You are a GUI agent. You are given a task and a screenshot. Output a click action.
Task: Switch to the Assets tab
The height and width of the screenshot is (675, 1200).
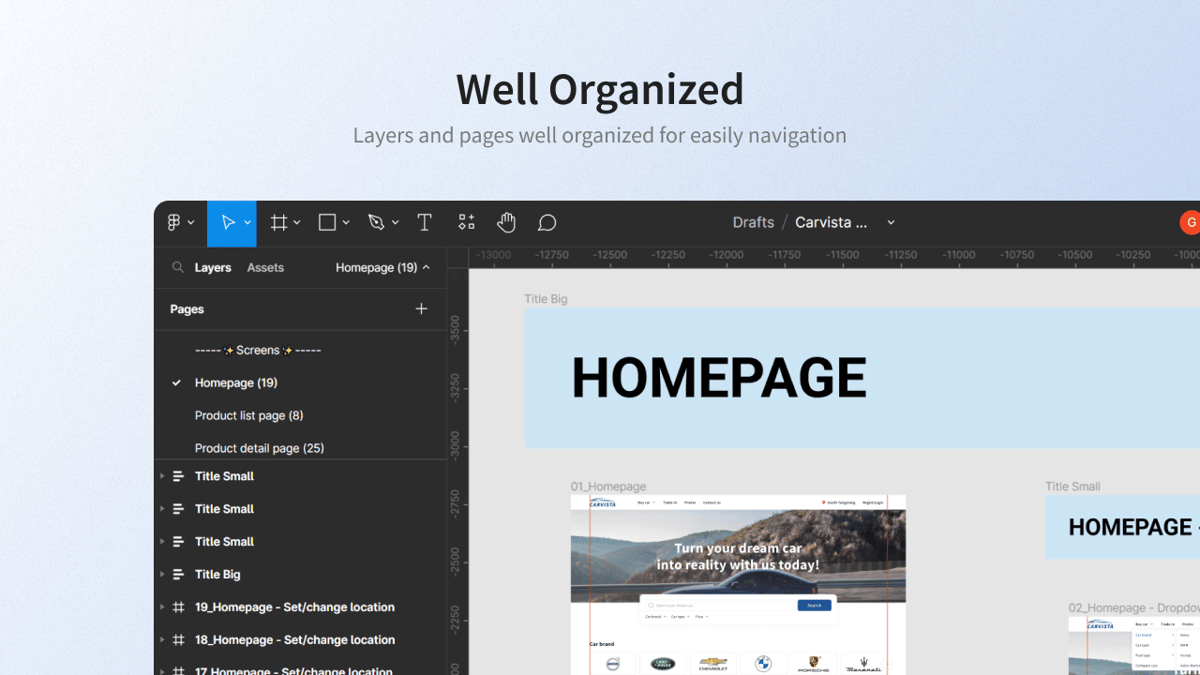click(265, 267)
